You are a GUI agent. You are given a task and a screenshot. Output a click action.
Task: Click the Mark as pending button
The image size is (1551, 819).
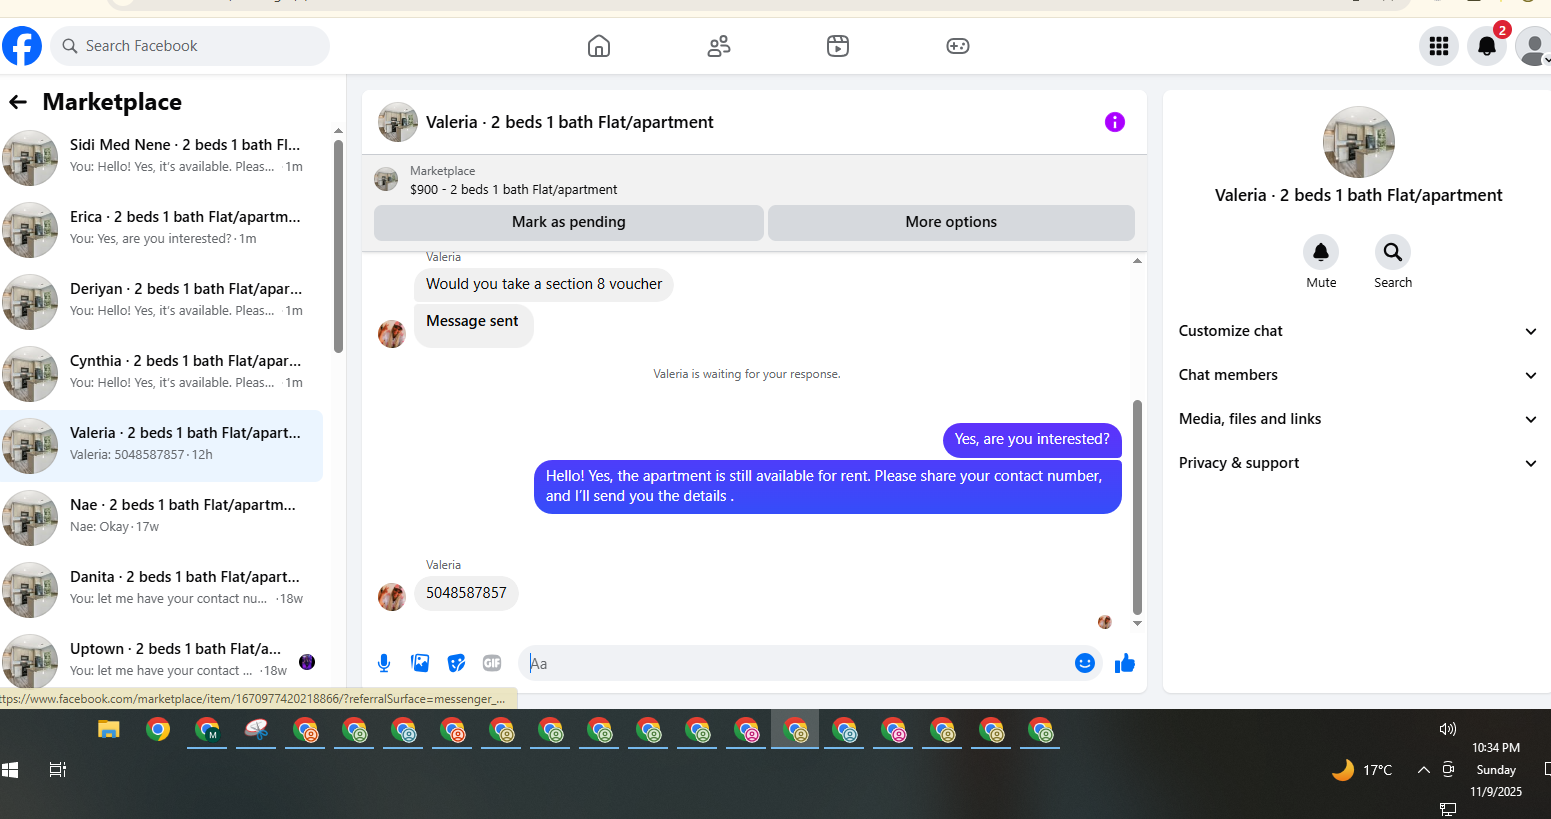pyautogui.click(x=569, y=222)
